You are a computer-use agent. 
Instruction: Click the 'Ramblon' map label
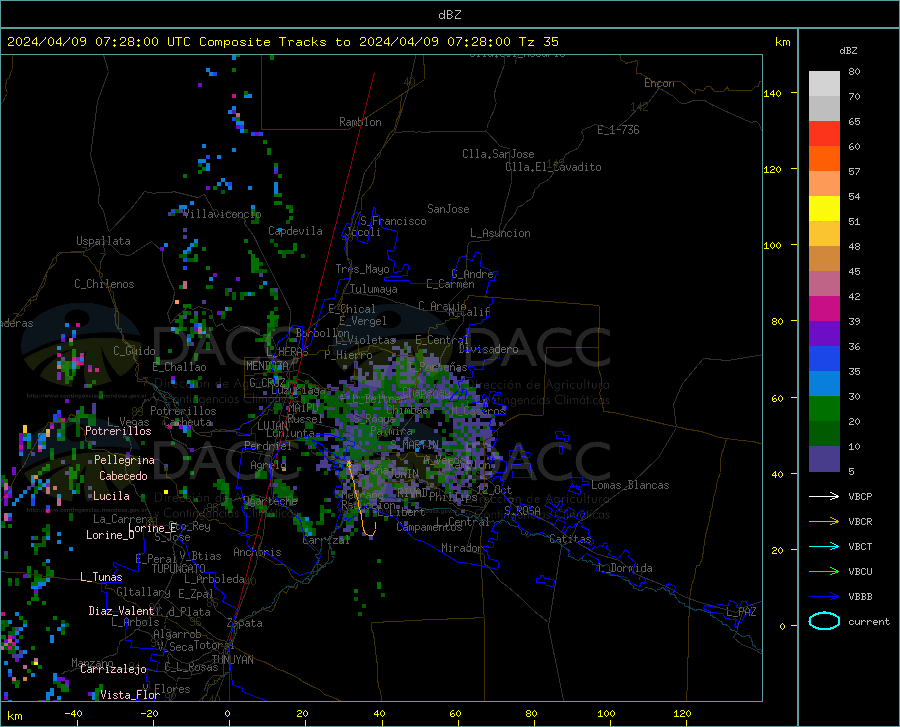pos(360,122)
